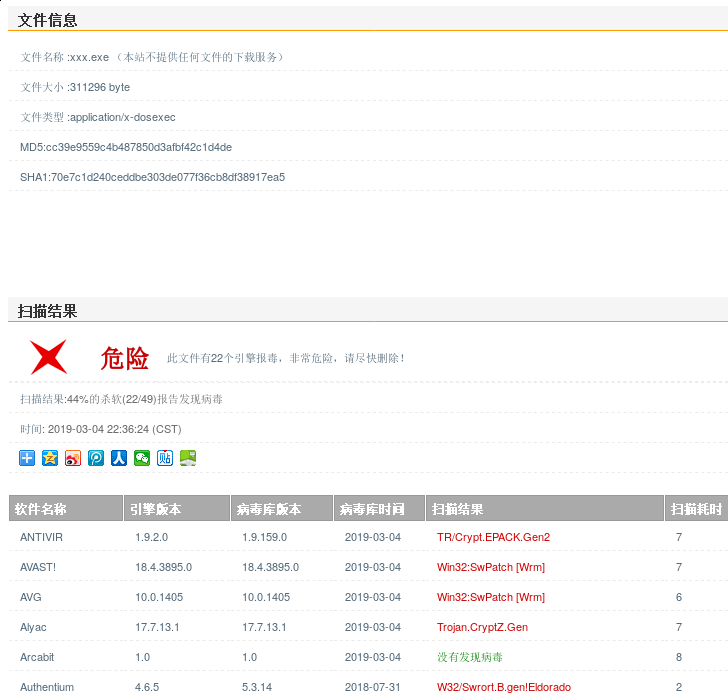Screen dimensions: 728x700
Task: Select the SHA1 hash line
Action: pyautogui.click(x=152, y=177)
